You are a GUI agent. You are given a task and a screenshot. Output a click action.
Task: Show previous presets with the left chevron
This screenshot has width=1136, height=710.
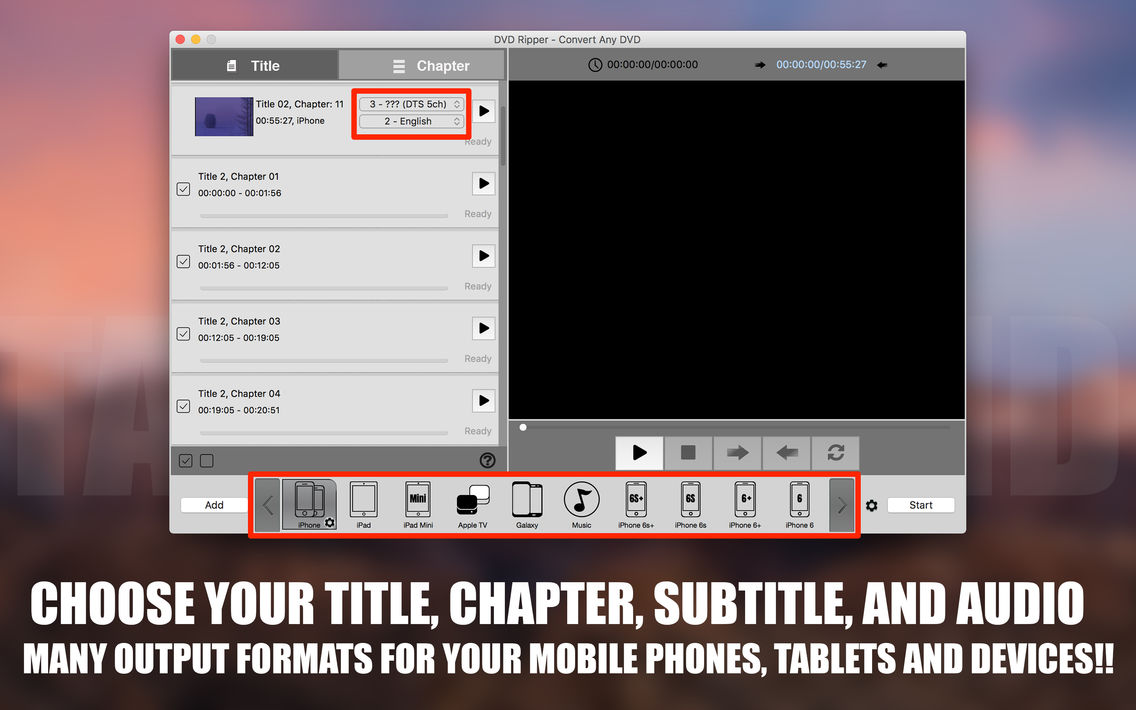(x=267, y=505)
